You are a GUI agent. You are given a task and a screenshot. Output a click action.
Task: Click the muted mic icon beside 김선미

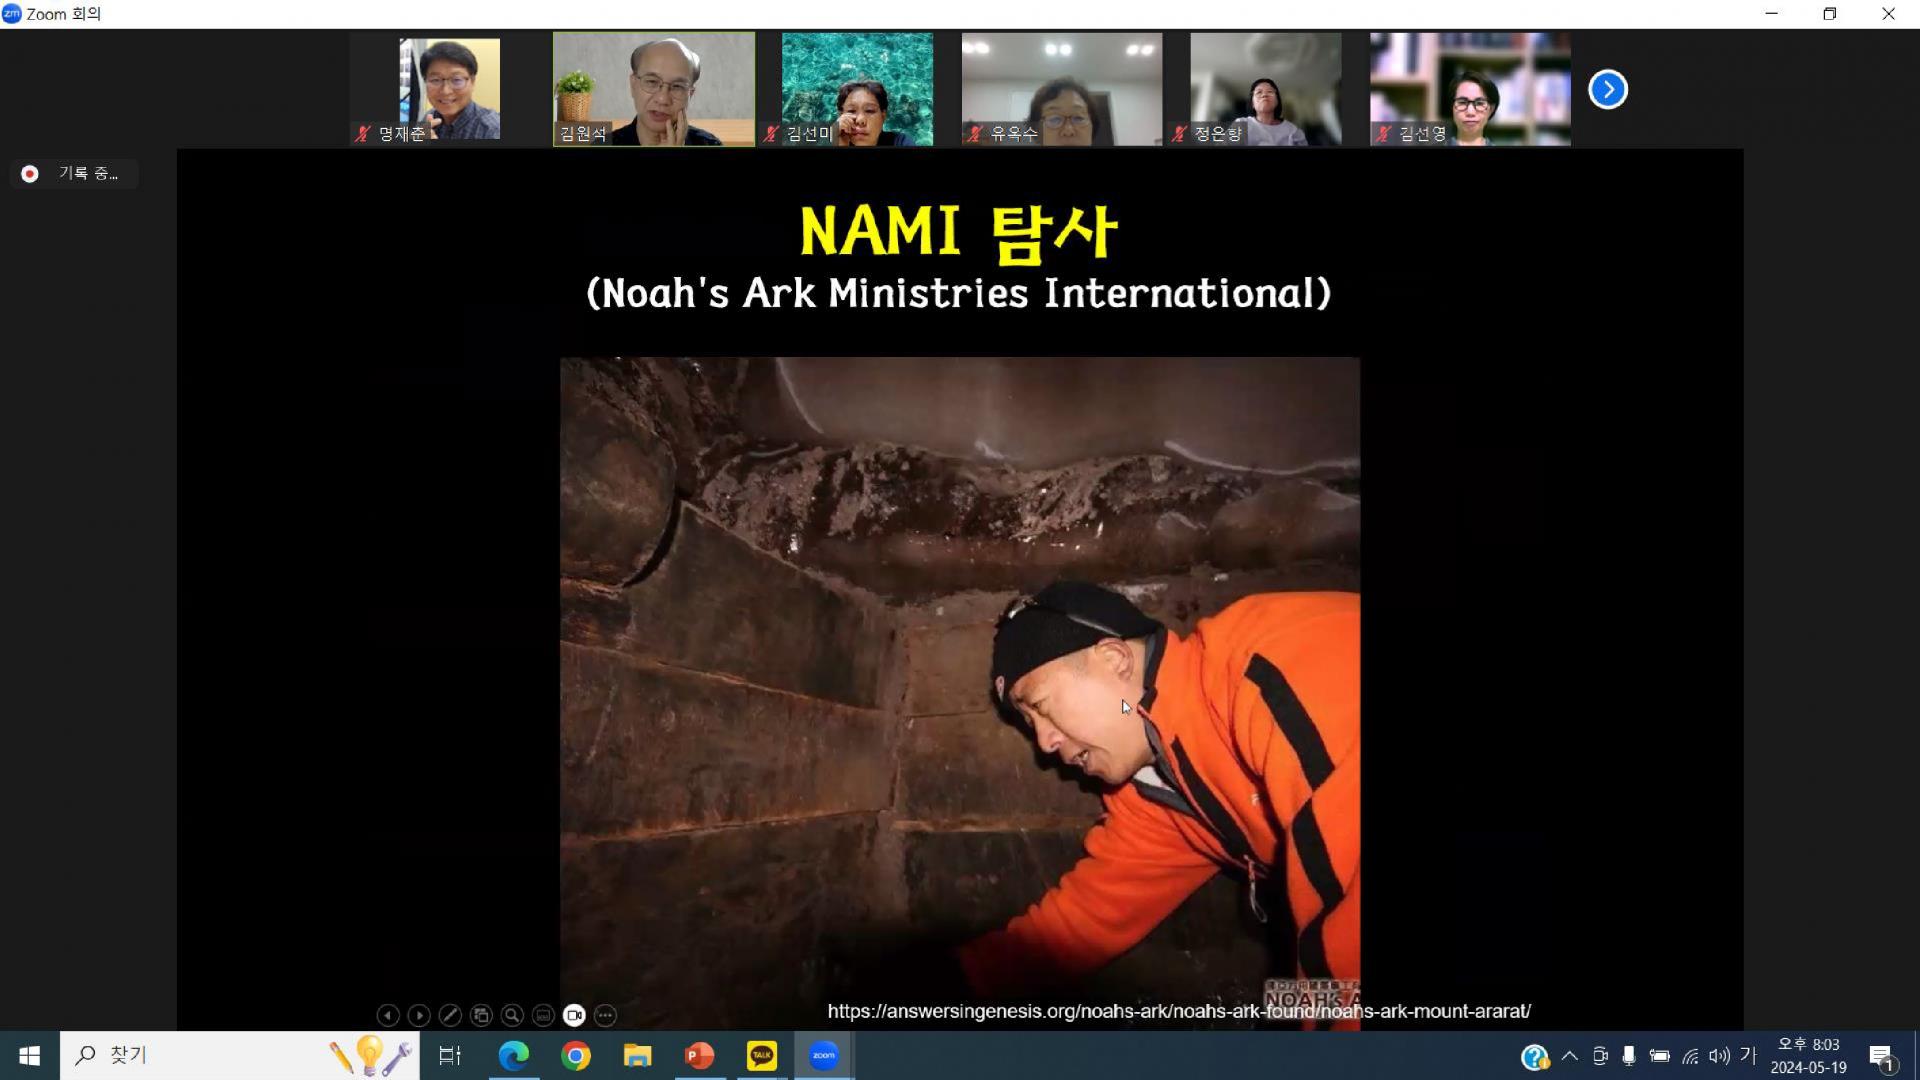click(771, 133)
